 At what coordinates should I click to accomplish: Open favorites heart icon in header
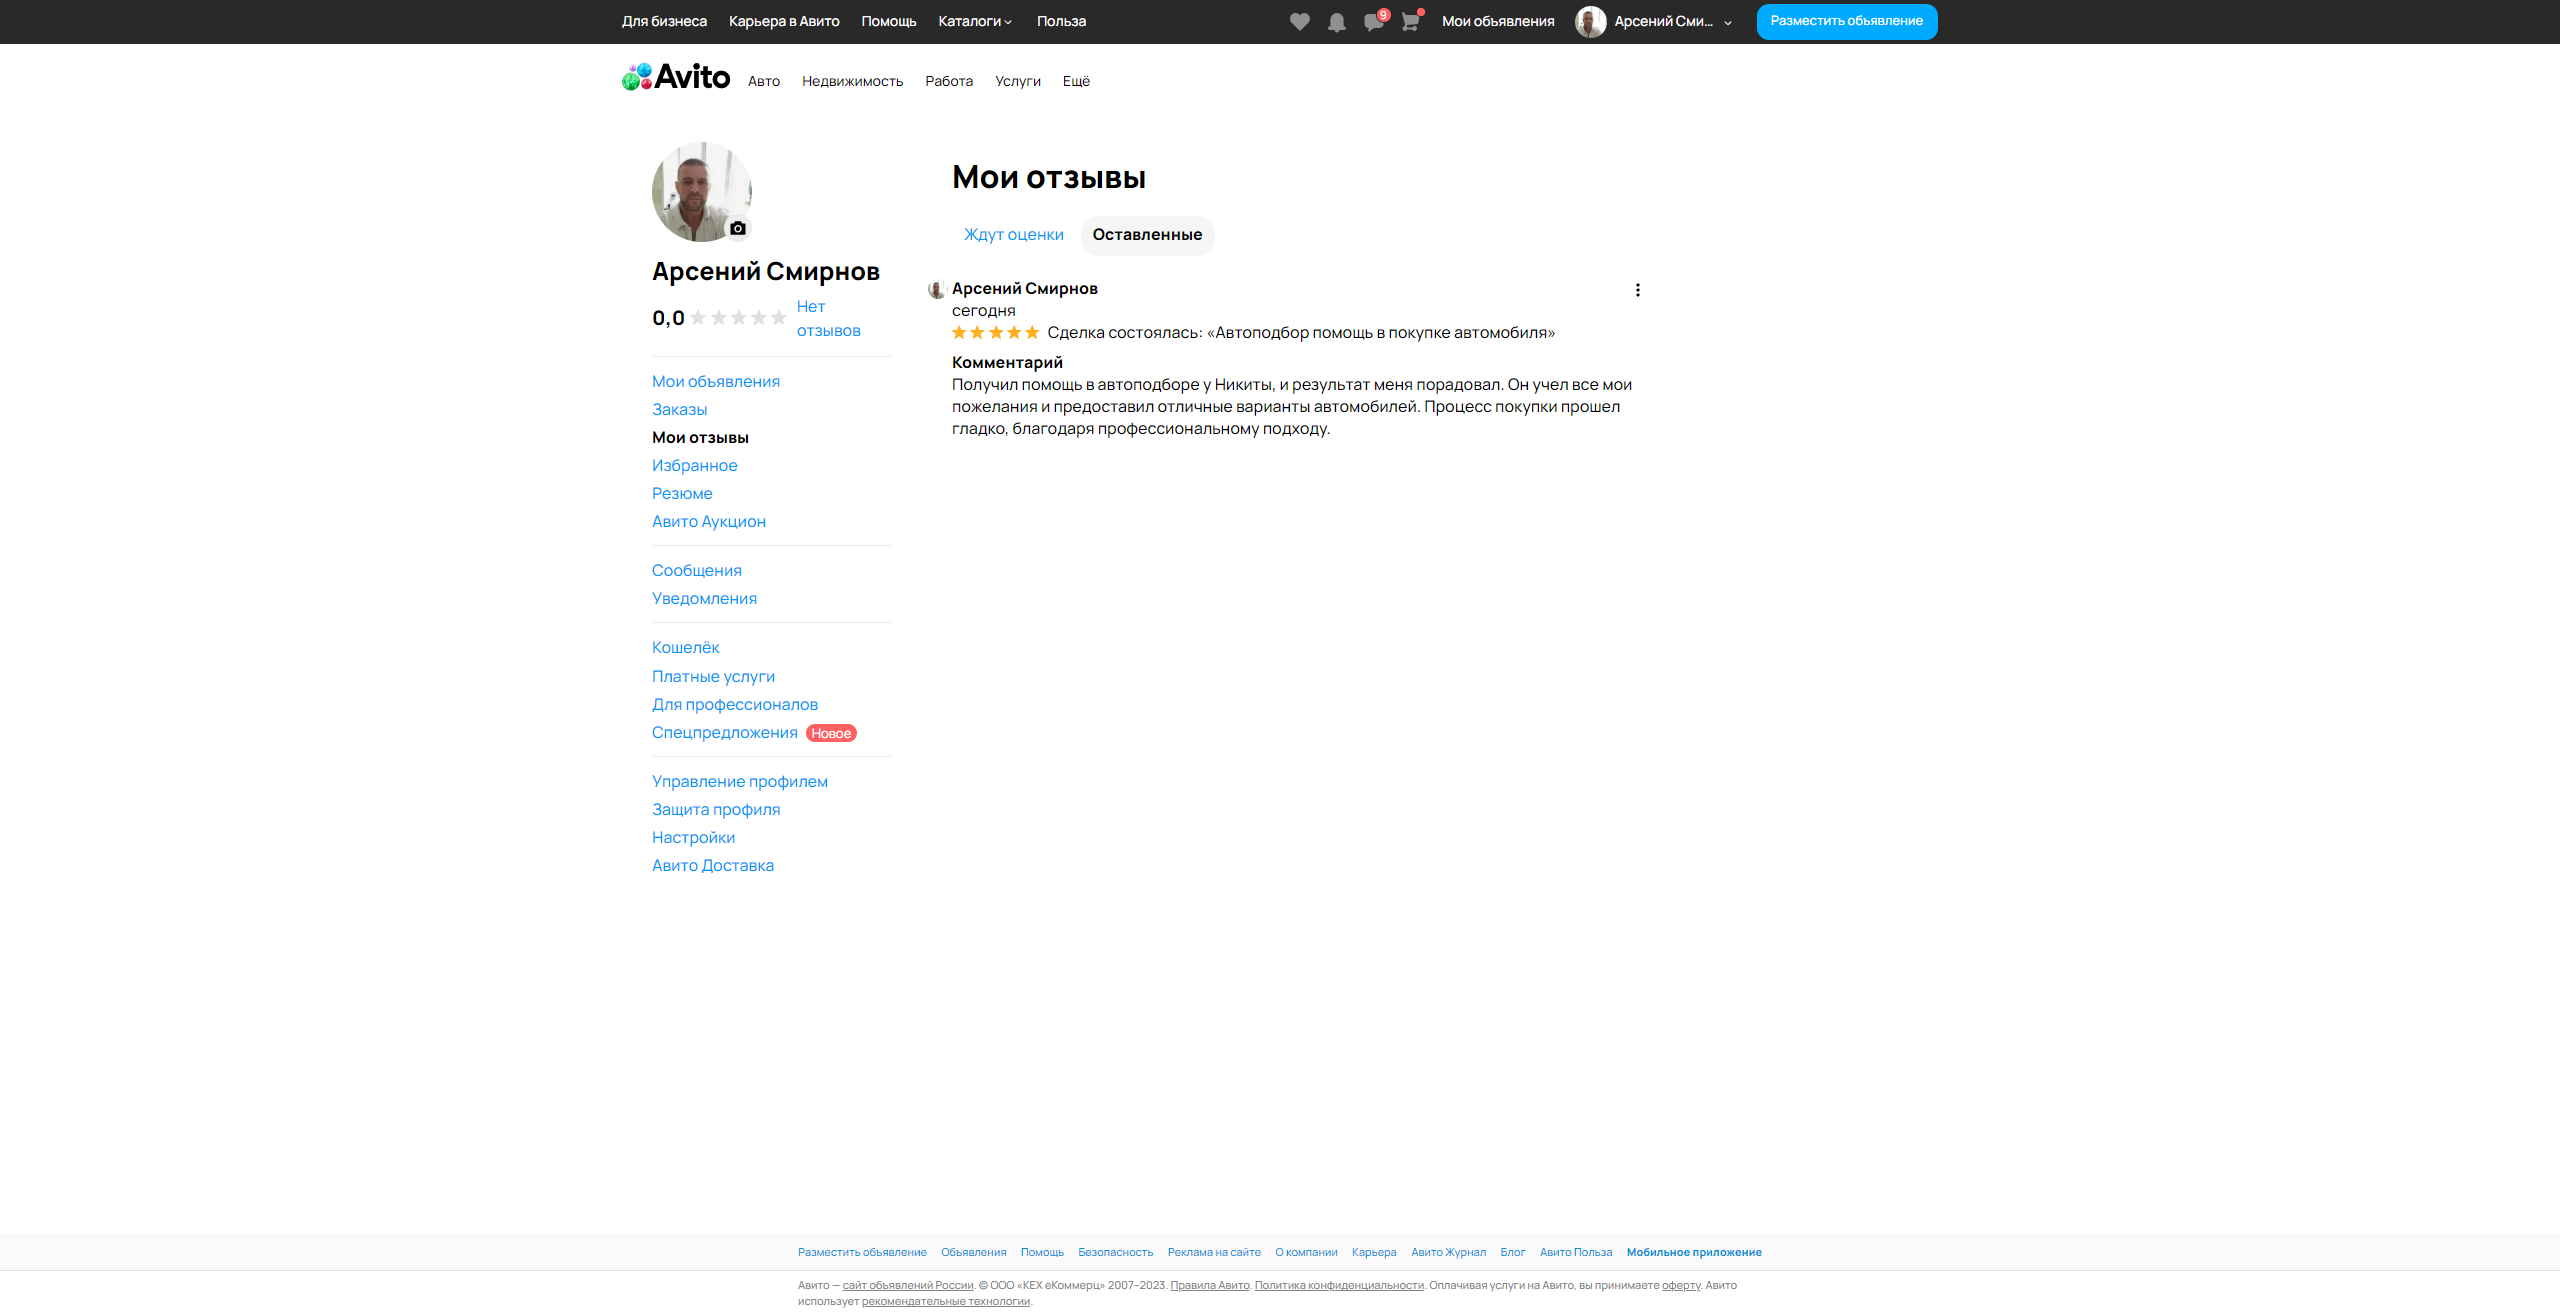[x=1299, y=22]
